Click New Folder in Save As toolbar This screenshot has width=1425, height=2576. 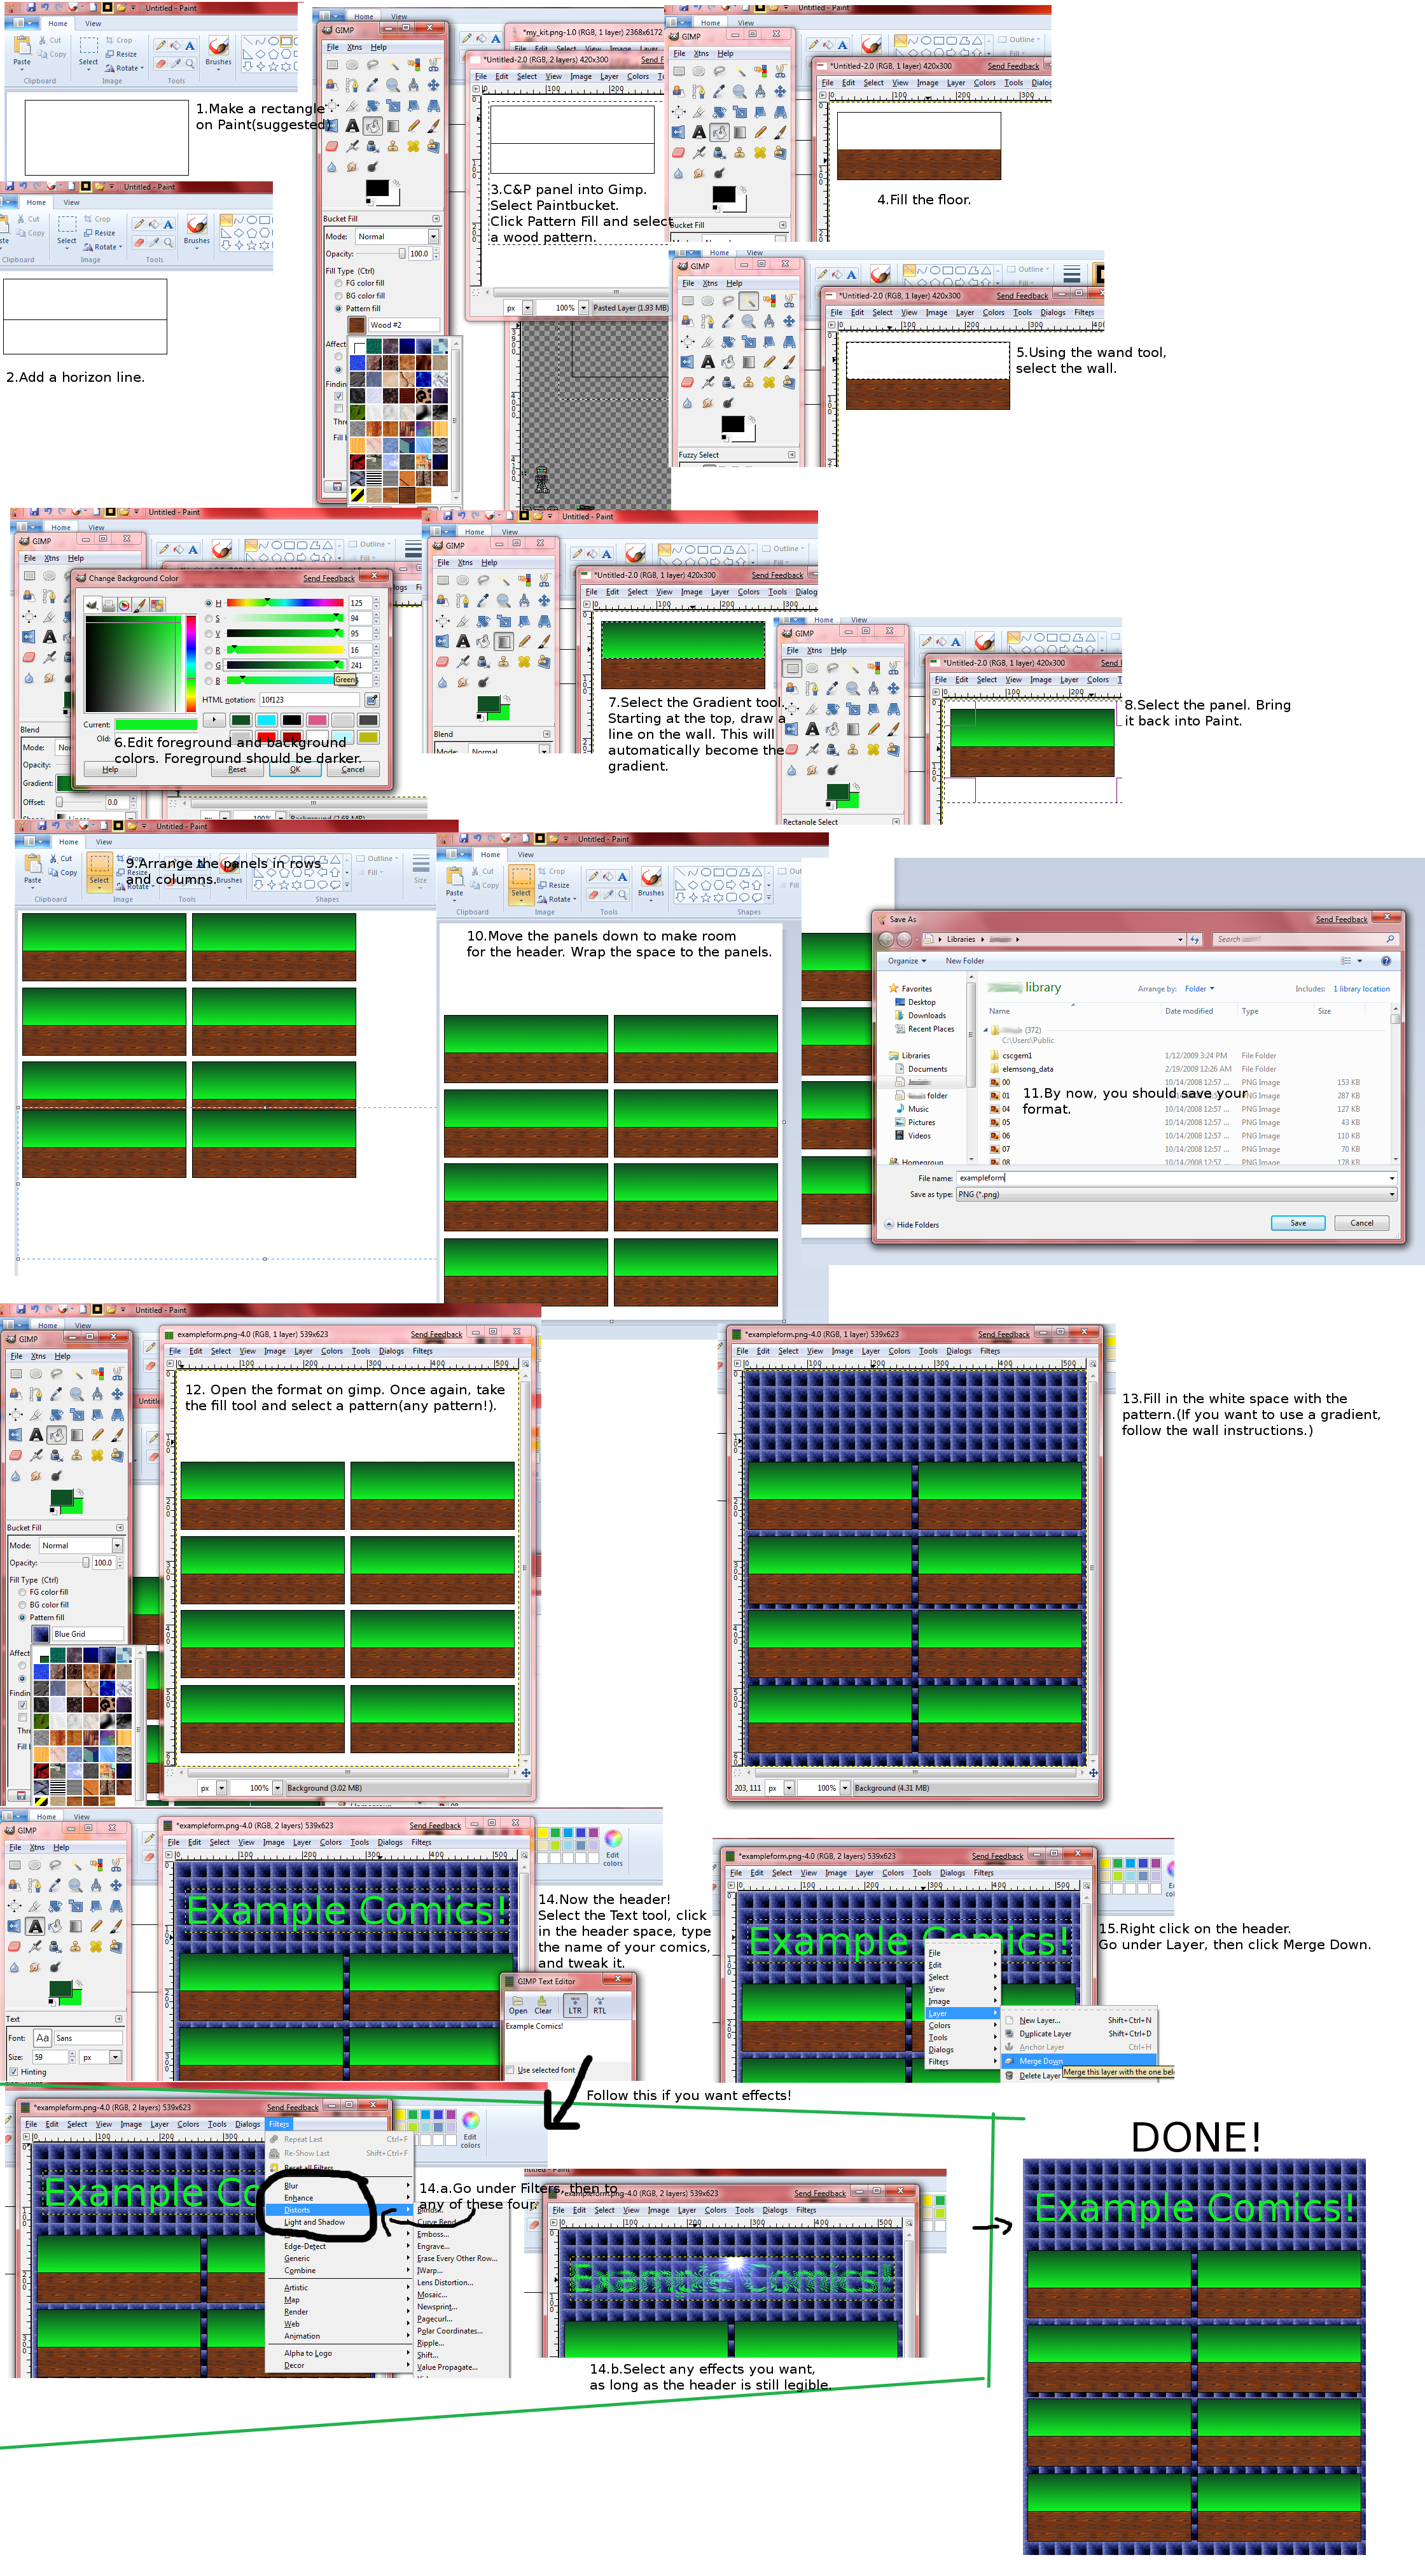tap(965, 961)
